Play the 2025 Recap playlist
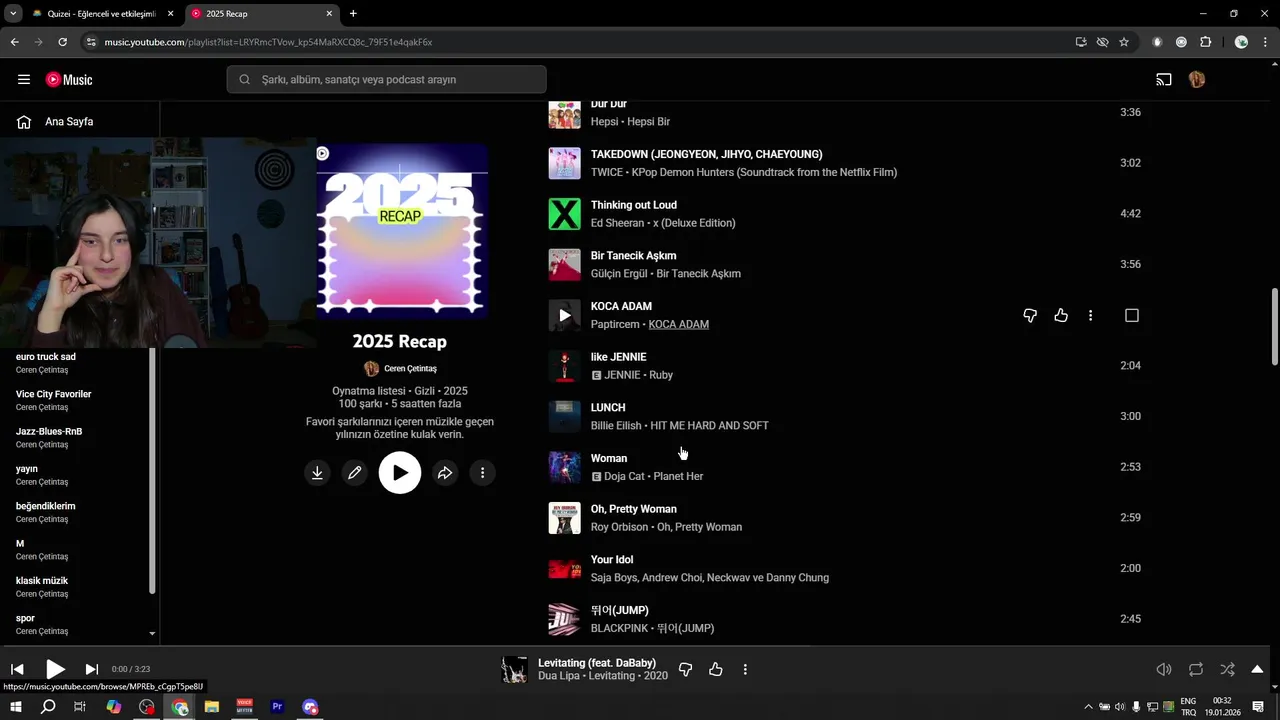 coord(400,473)
